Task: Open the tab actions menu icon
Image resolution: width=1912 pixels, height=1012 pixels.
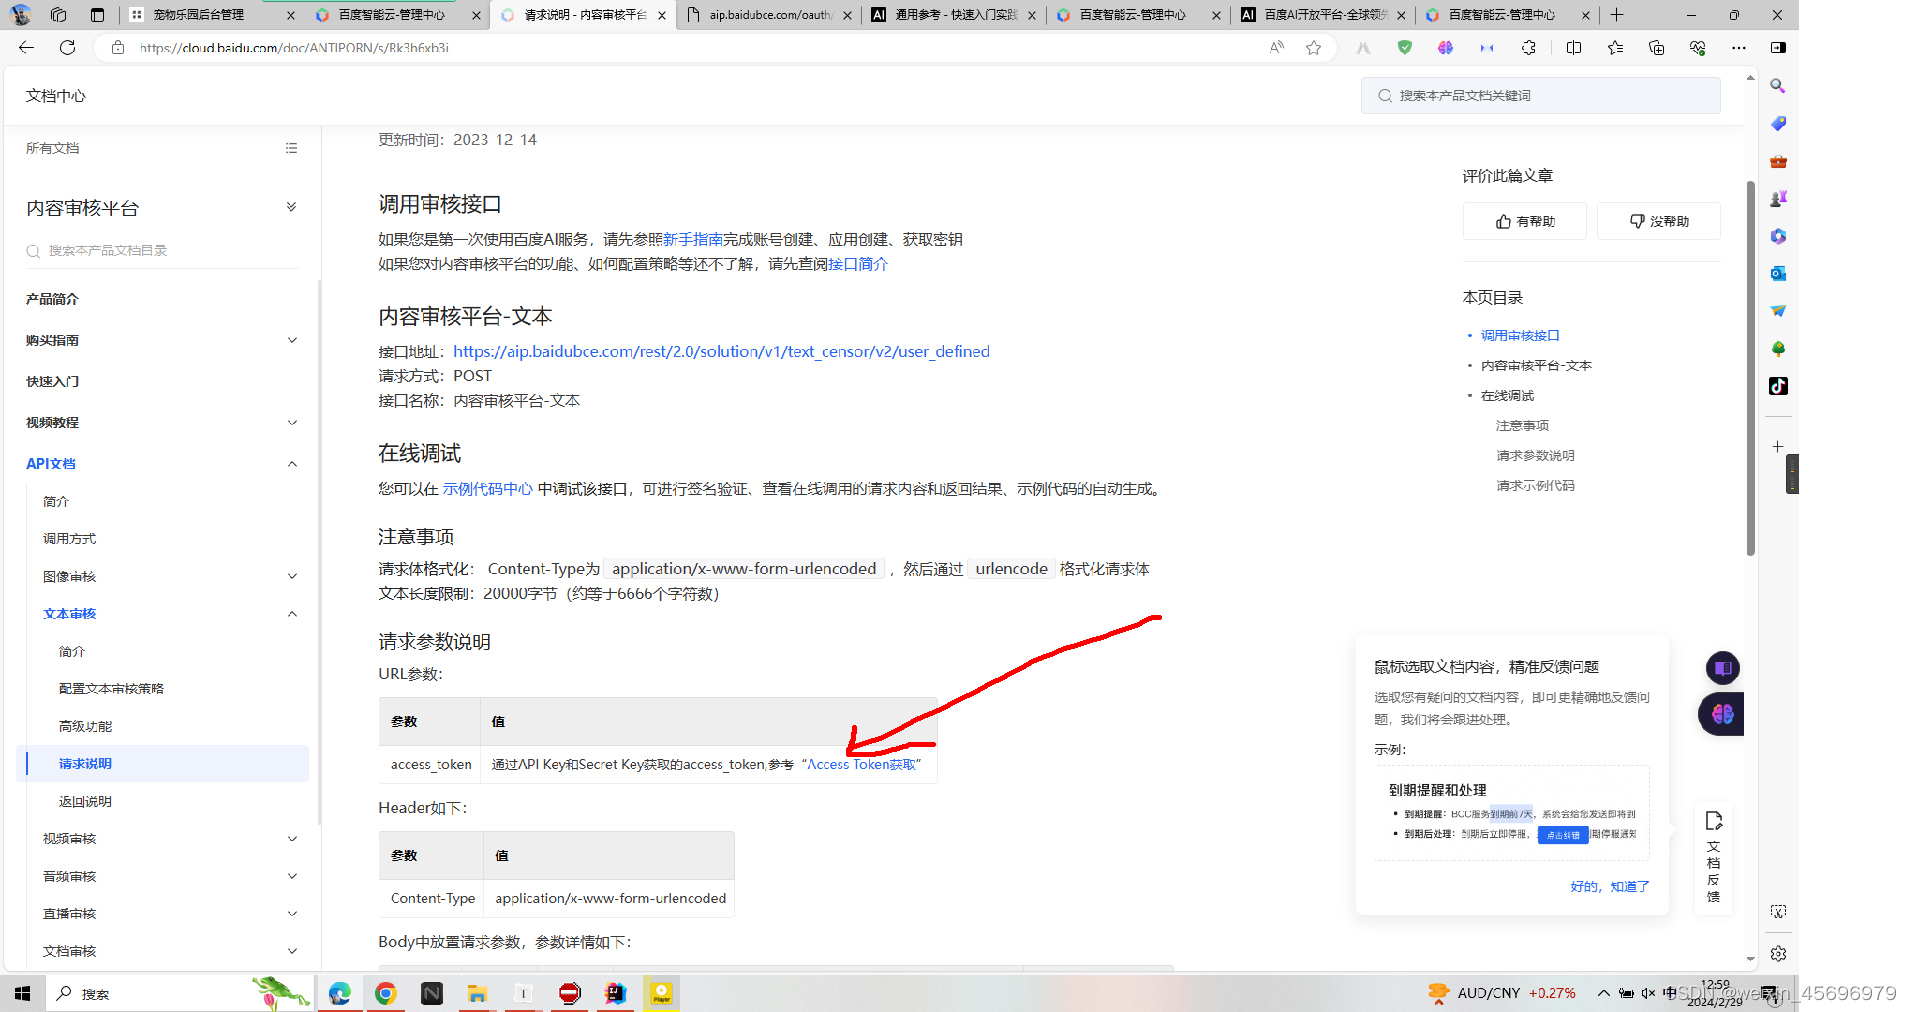Action: point(97,15)
